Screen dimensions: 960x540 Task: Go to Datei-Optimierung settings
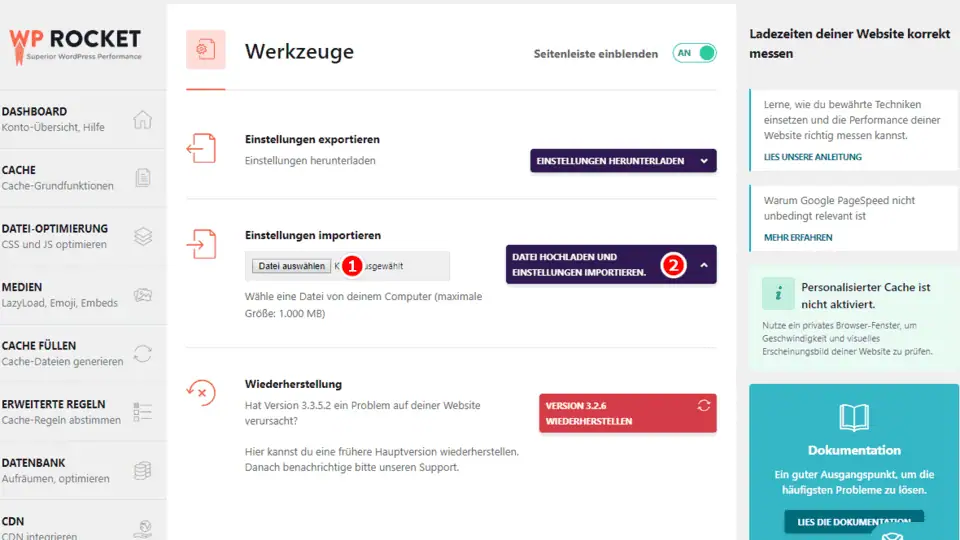click(x=83, y=236)
